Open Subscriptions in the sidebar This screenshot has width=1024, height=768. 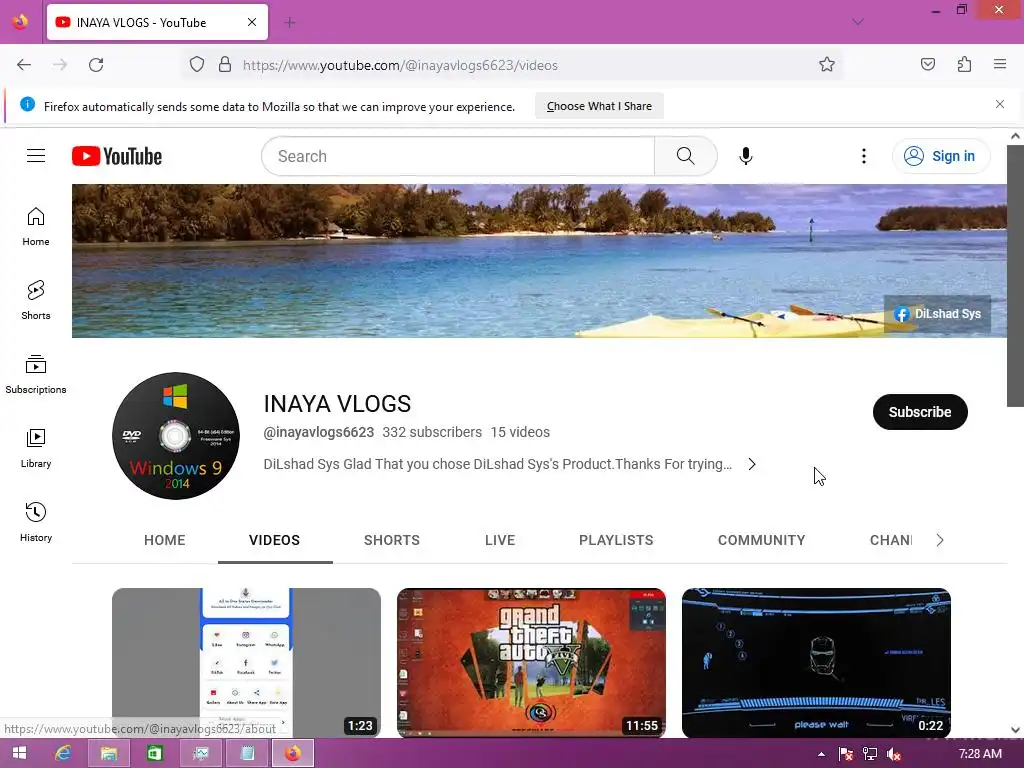pyautogui.click(x=36, y=374)
